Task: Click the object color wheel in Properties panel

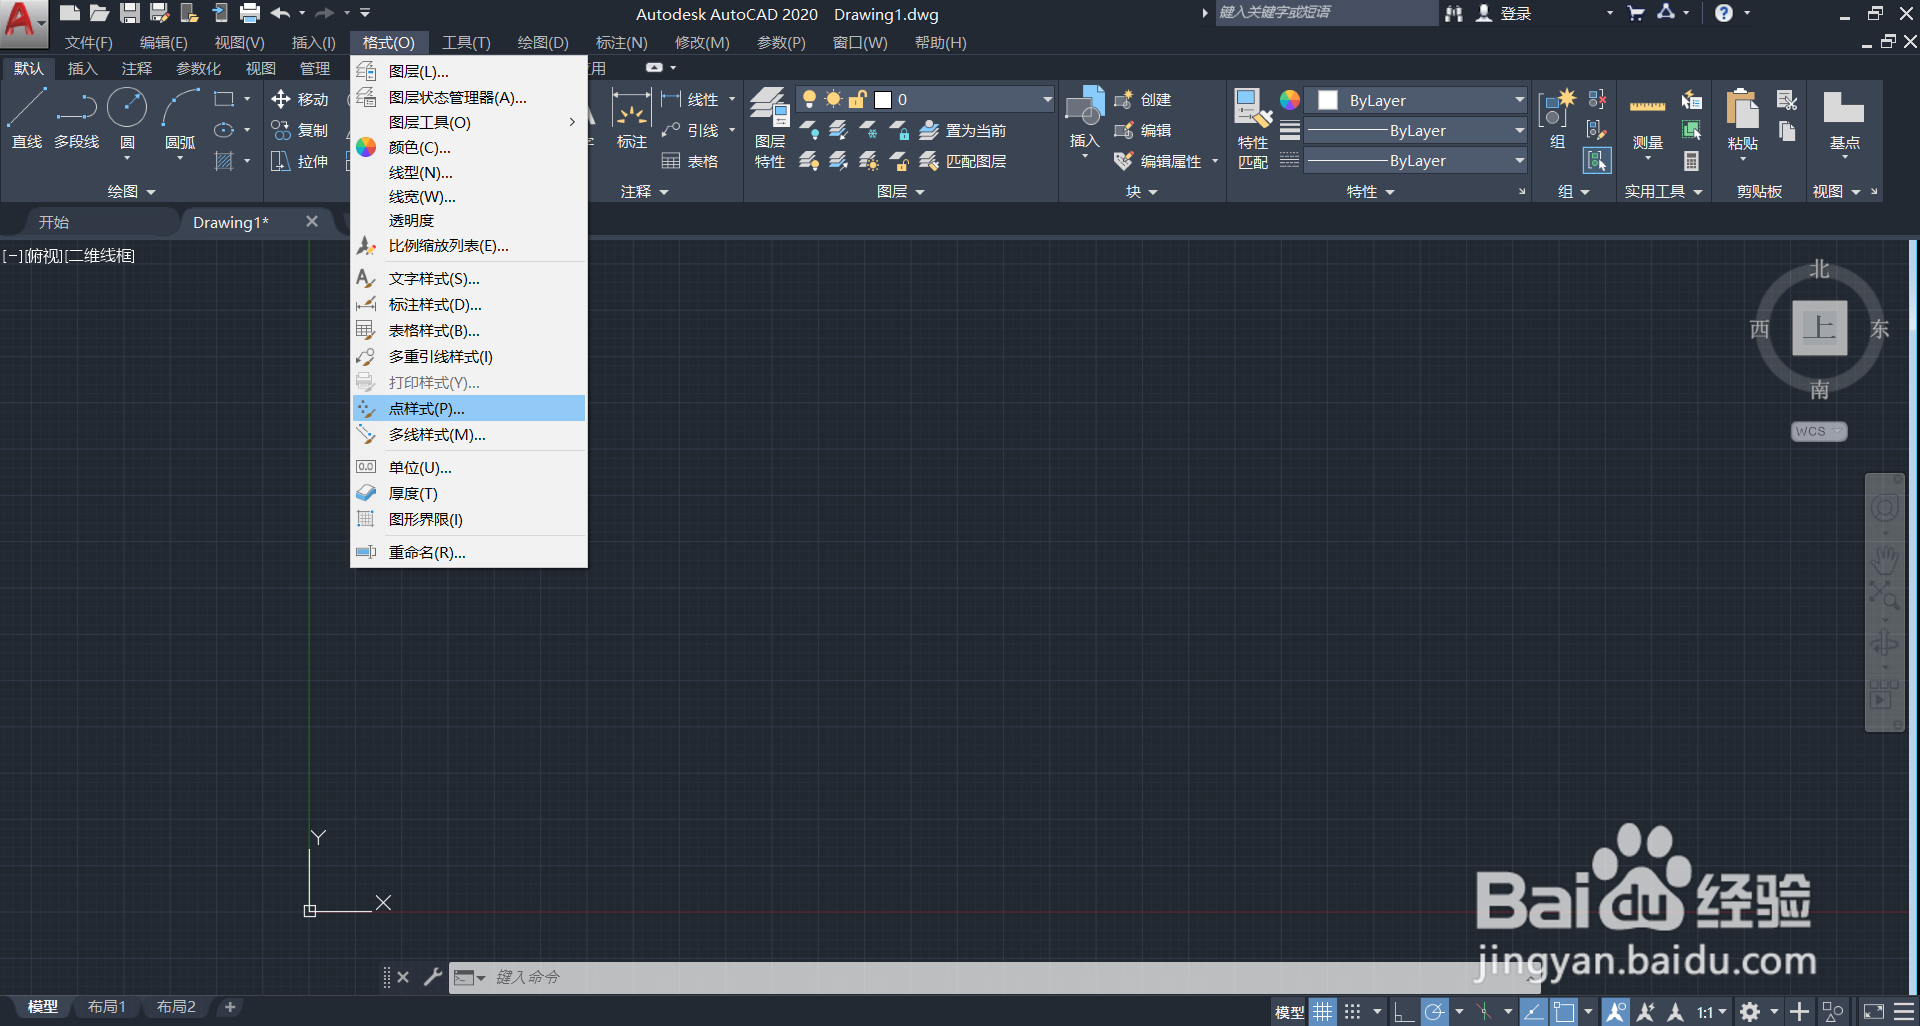Action: pyautogui.click(x=1290, y=100)
